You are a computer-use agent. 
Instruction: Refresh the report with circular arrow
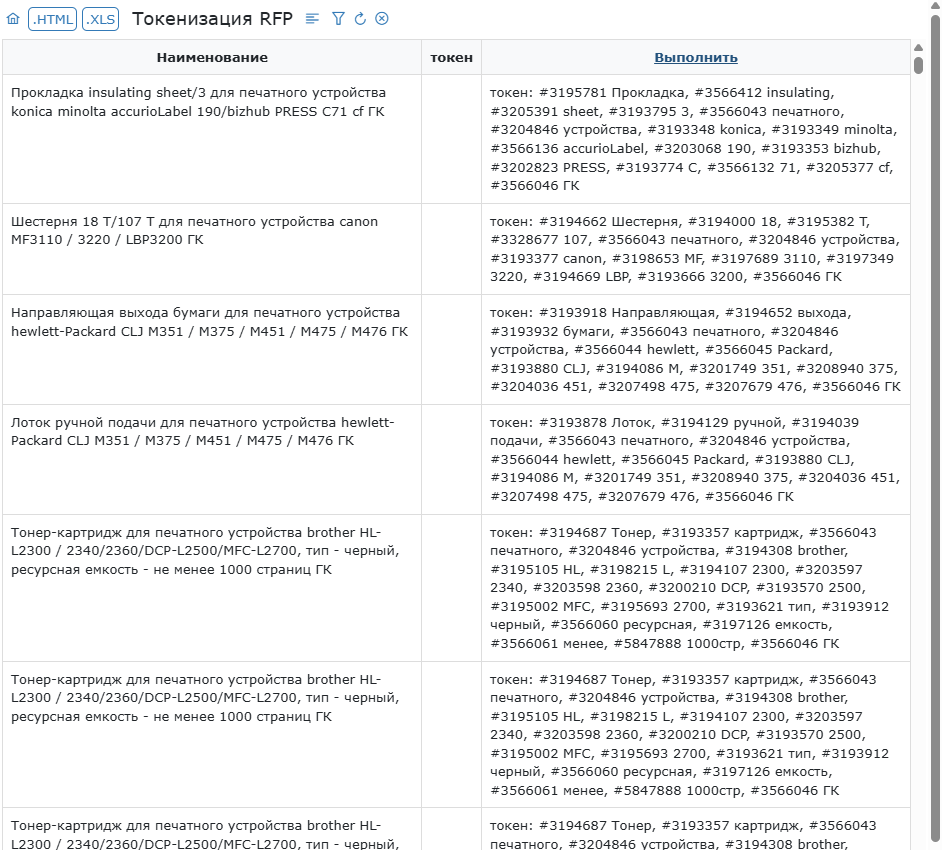point(360,19)
